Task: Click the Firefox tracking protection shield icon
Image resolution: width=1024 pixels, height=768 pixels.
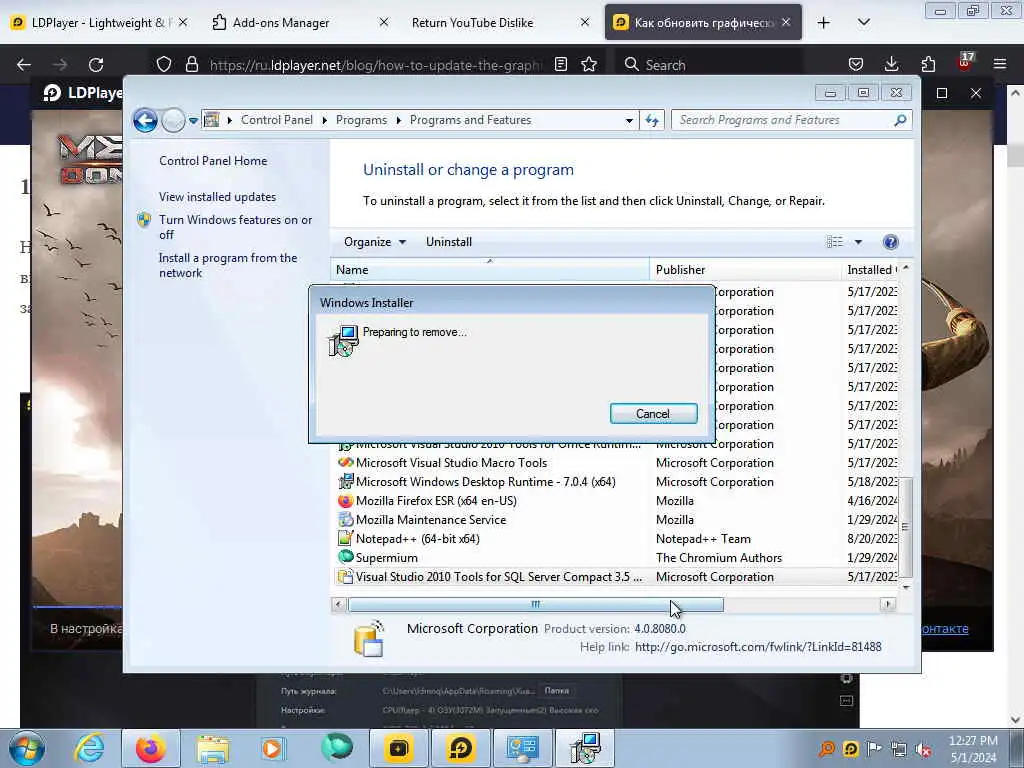Action: 164,65
